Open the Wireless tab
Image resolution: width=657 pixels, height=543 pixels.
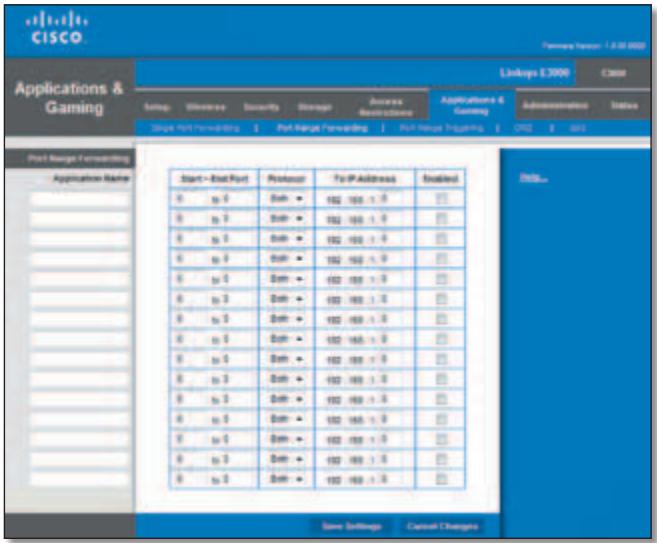pyautogui.click(x=206, y=107)
